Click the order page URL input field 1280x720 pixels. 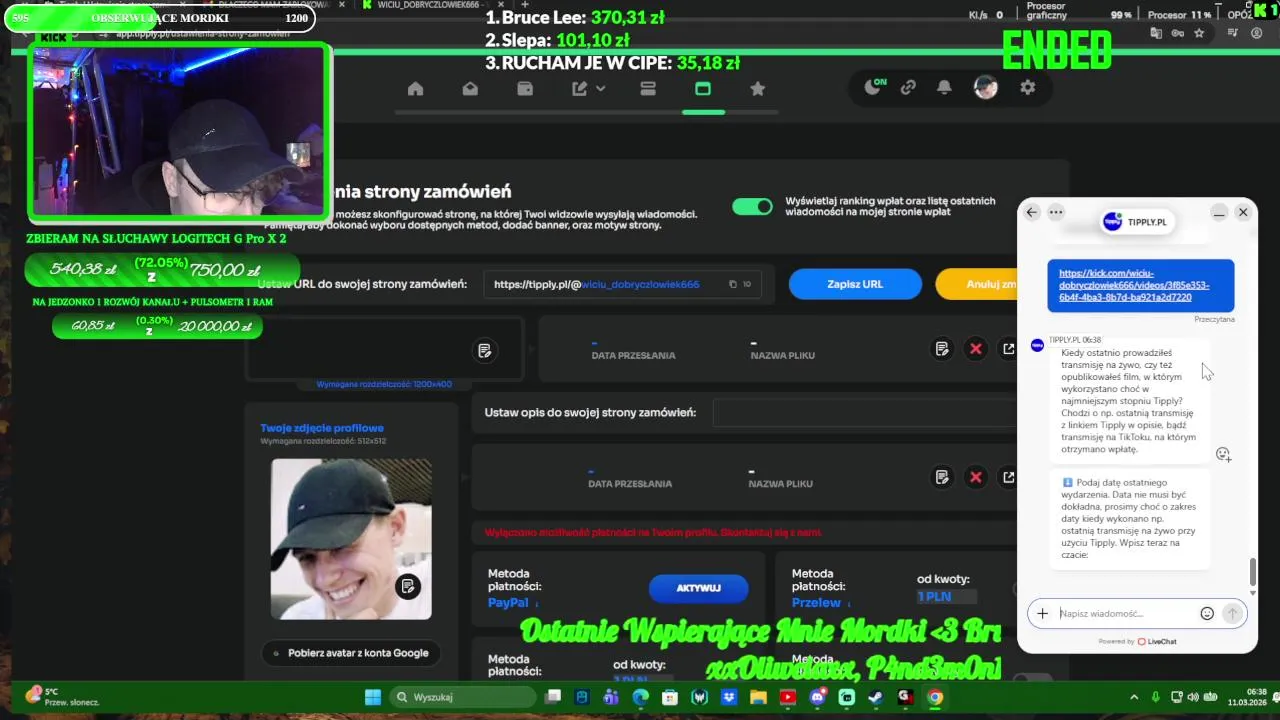point(622,284)
